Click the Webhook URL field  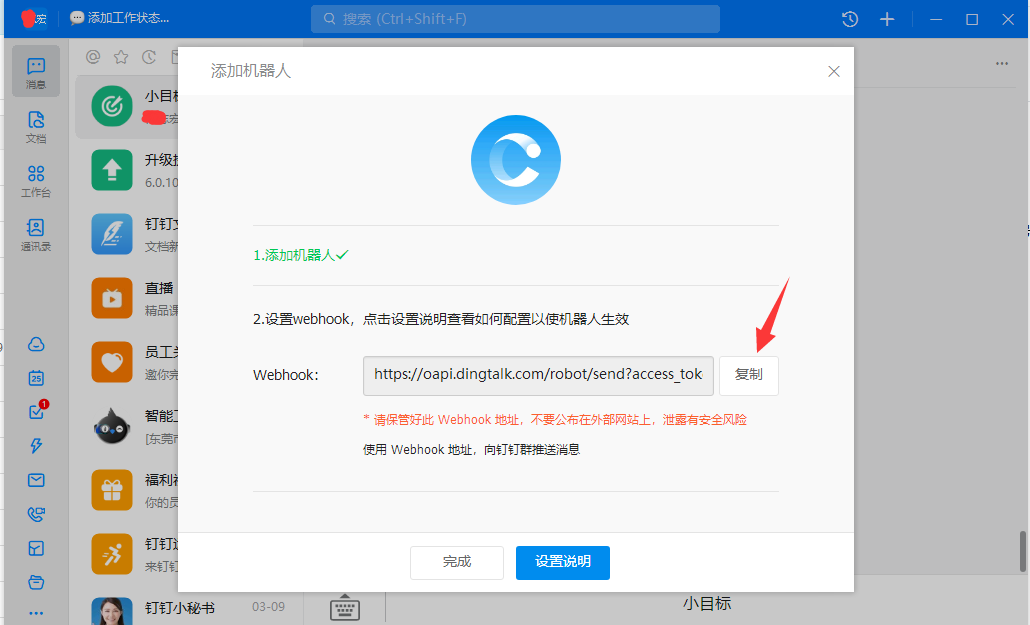[x=538, y=375]
